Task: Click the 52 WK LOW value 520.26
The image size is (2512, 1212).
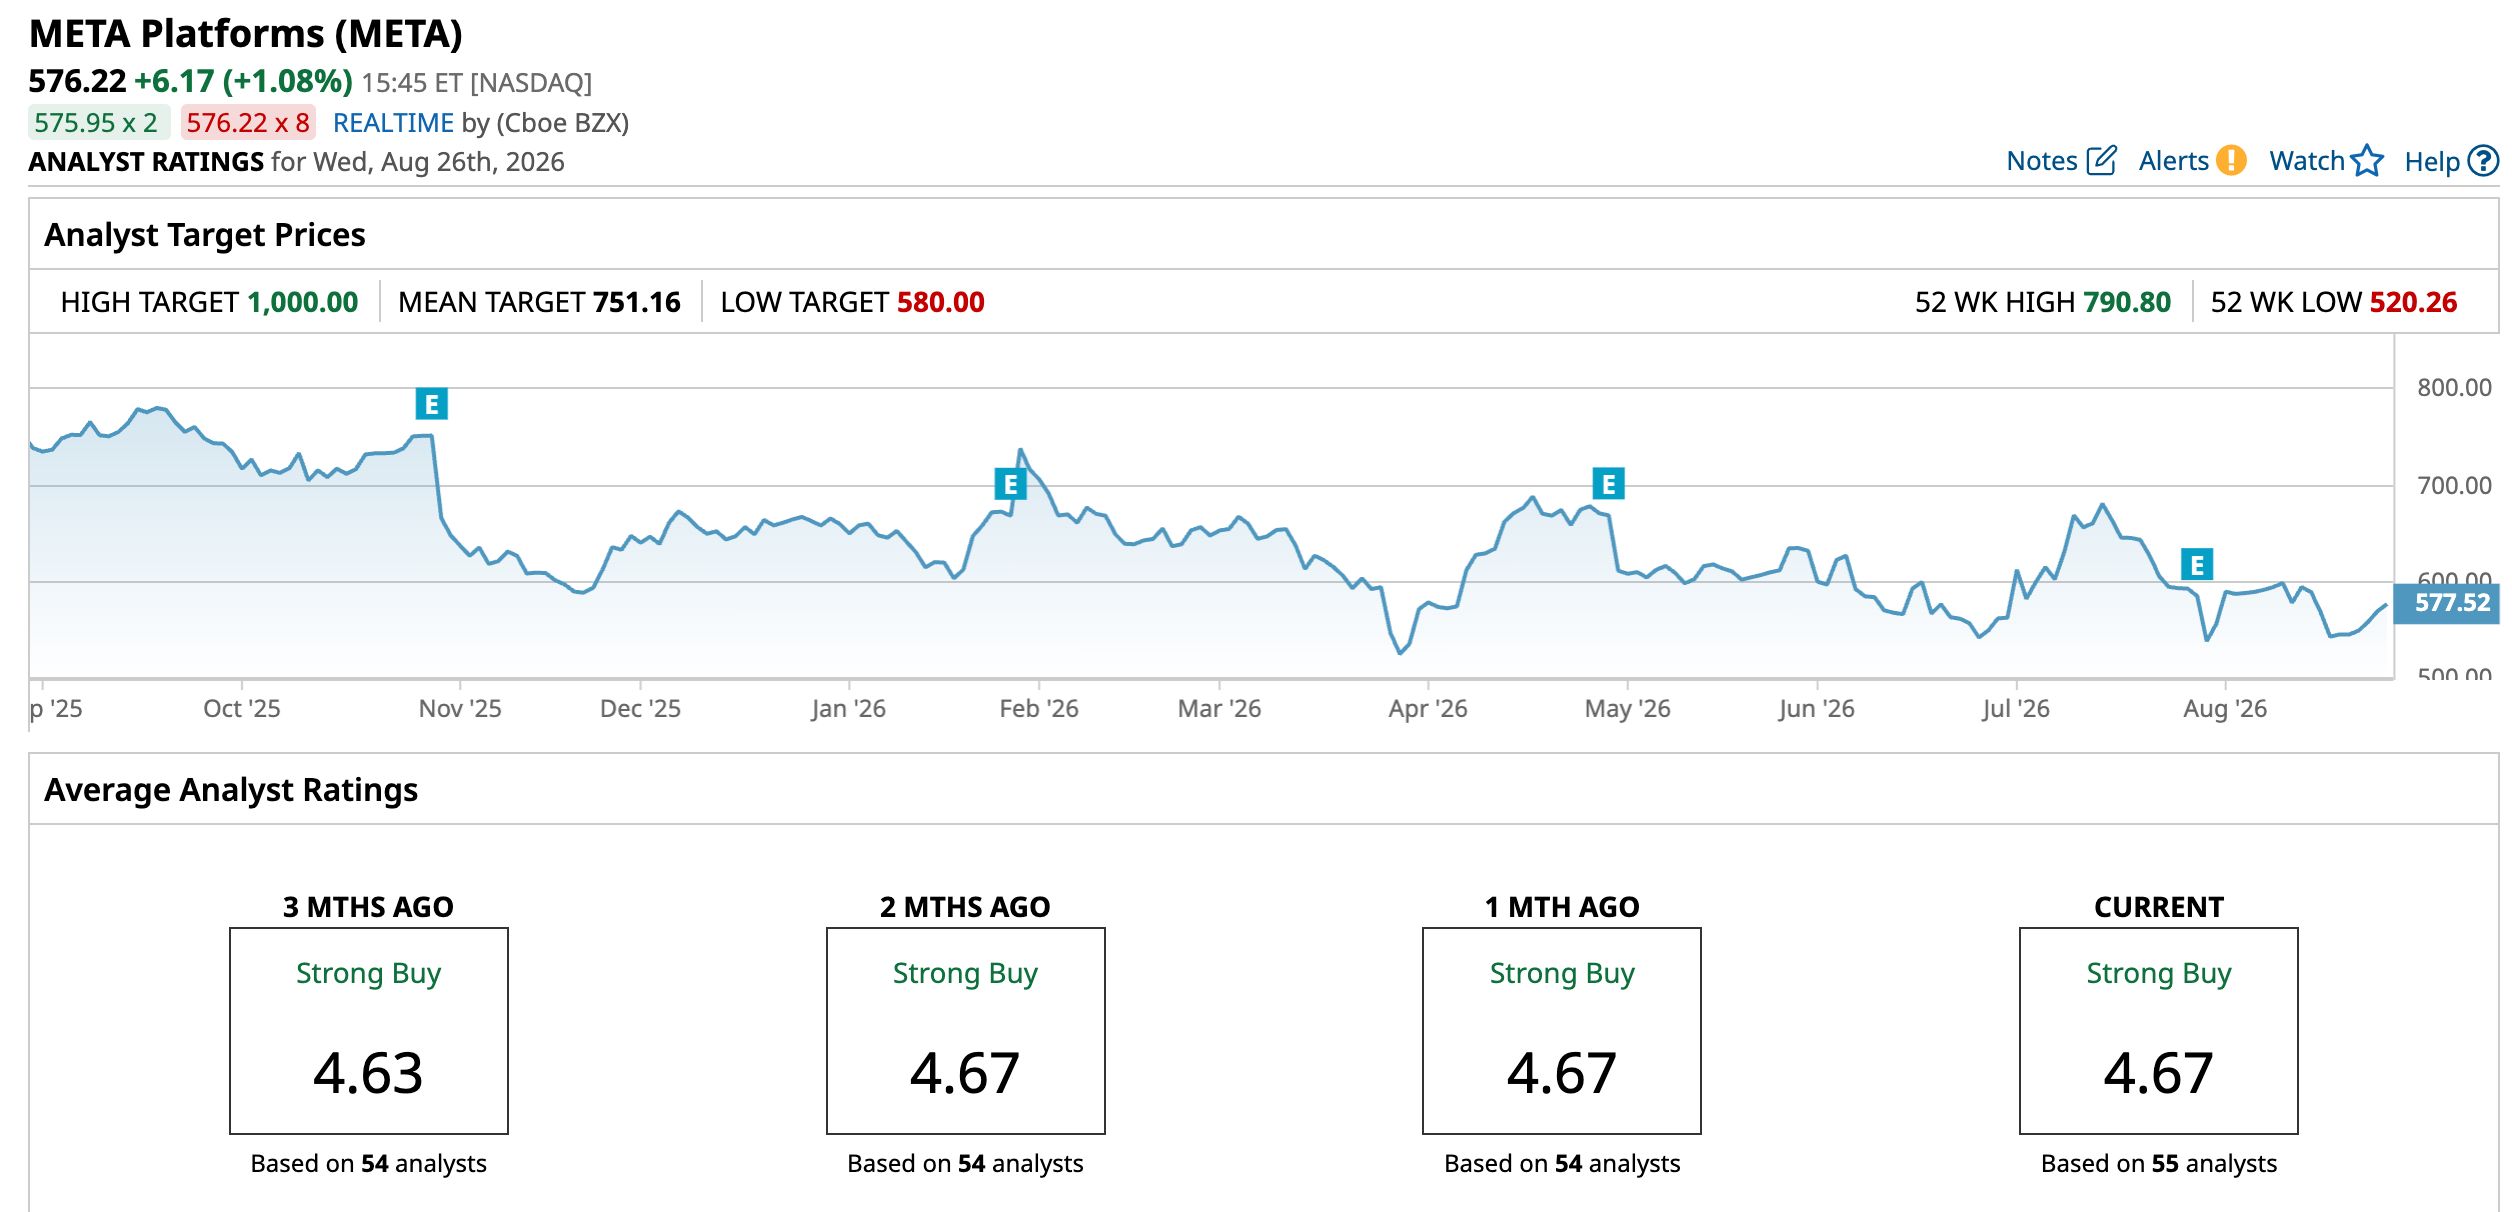Action: (2413, 302)
